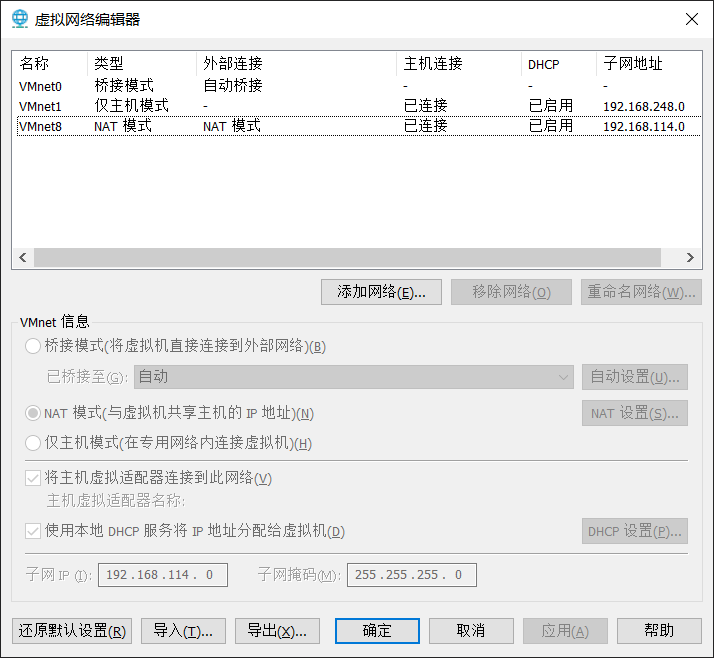Select the VMnet8 network row

tap(359, 126)
